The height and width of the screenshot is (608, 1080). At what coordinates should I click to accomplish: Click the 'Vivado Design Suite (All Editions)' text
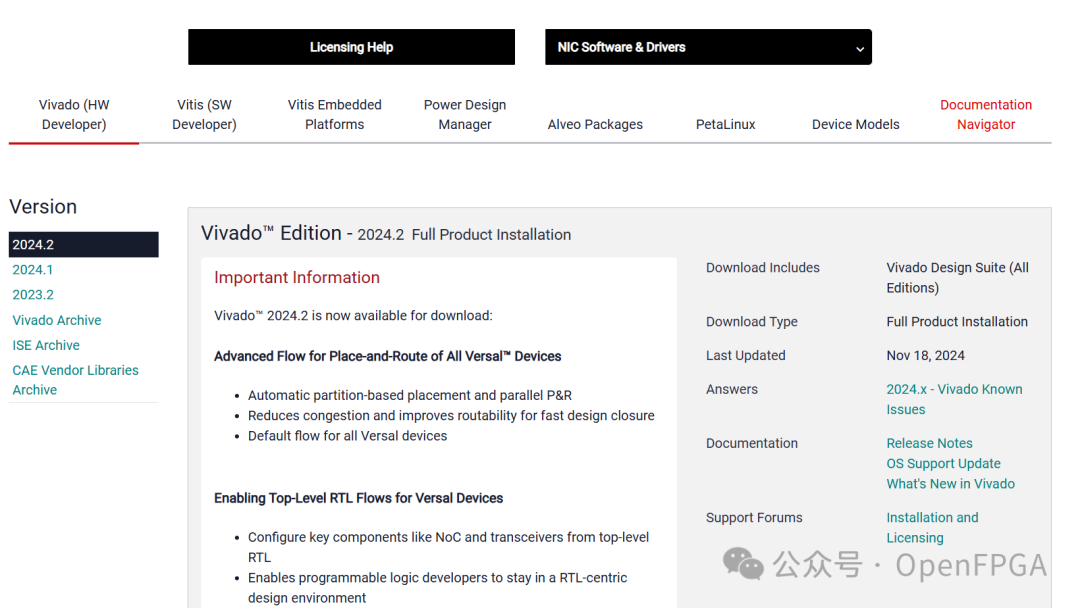click(957, 277)
